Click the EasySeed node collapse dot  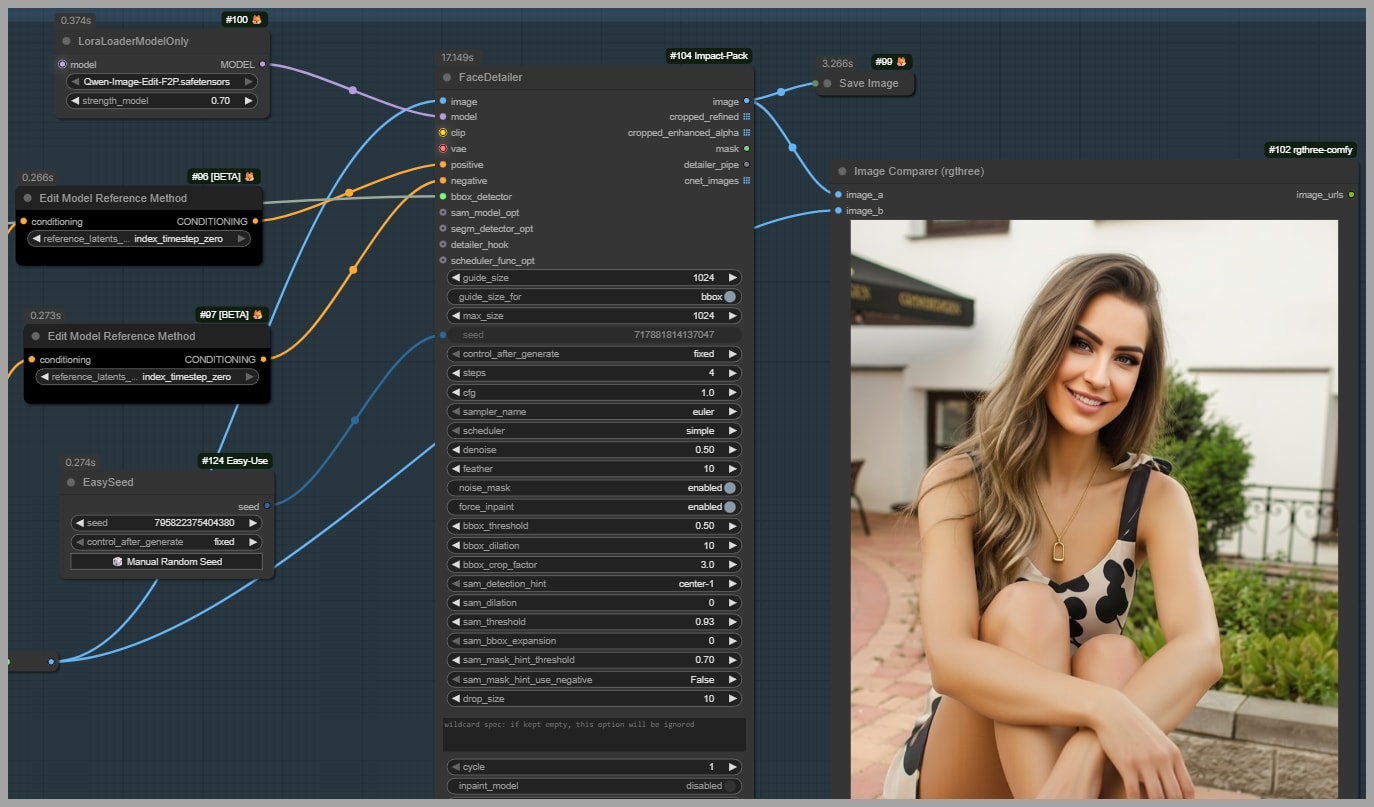(70, 482)
